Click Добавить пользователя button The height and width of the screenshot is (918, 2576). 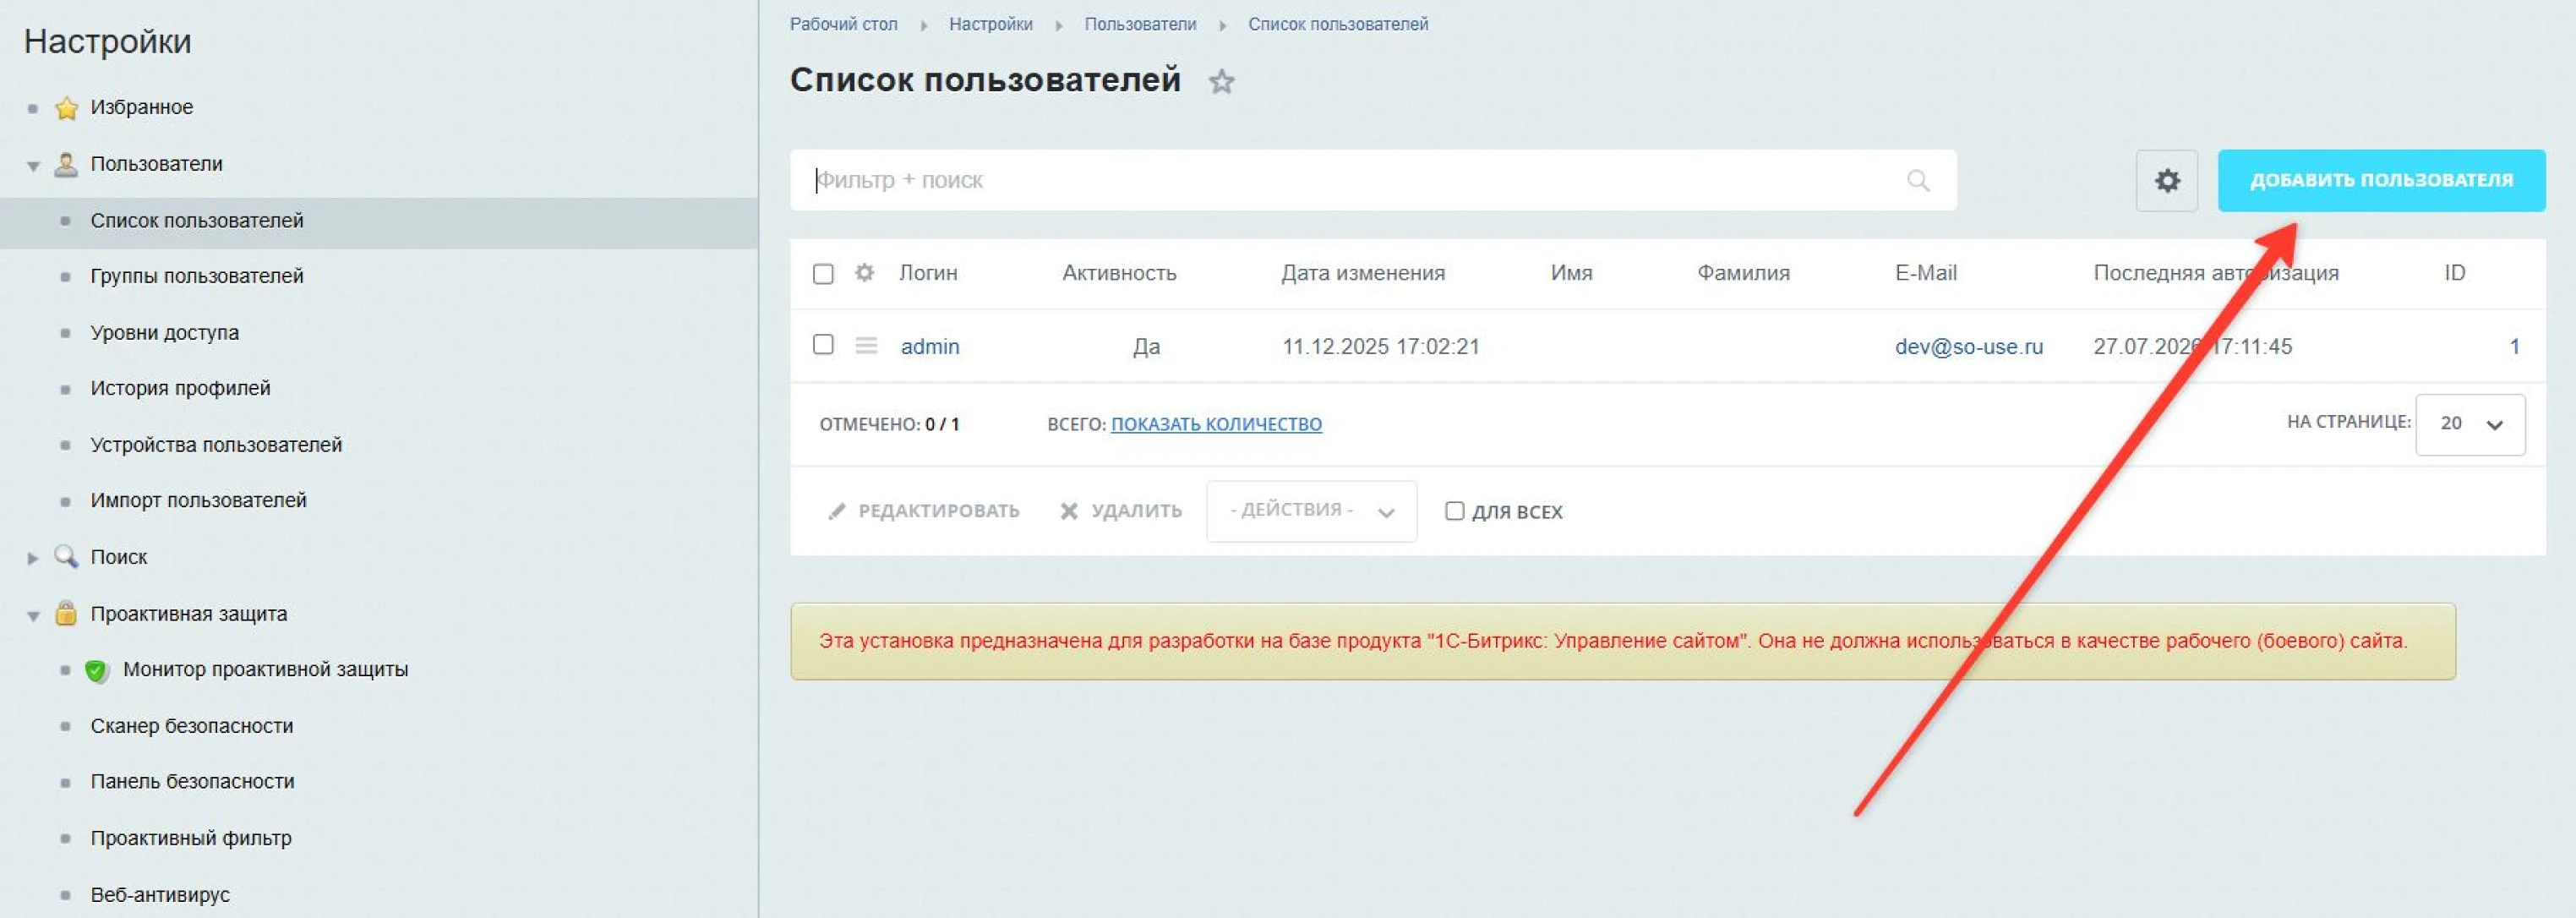tap(2381, 180)
